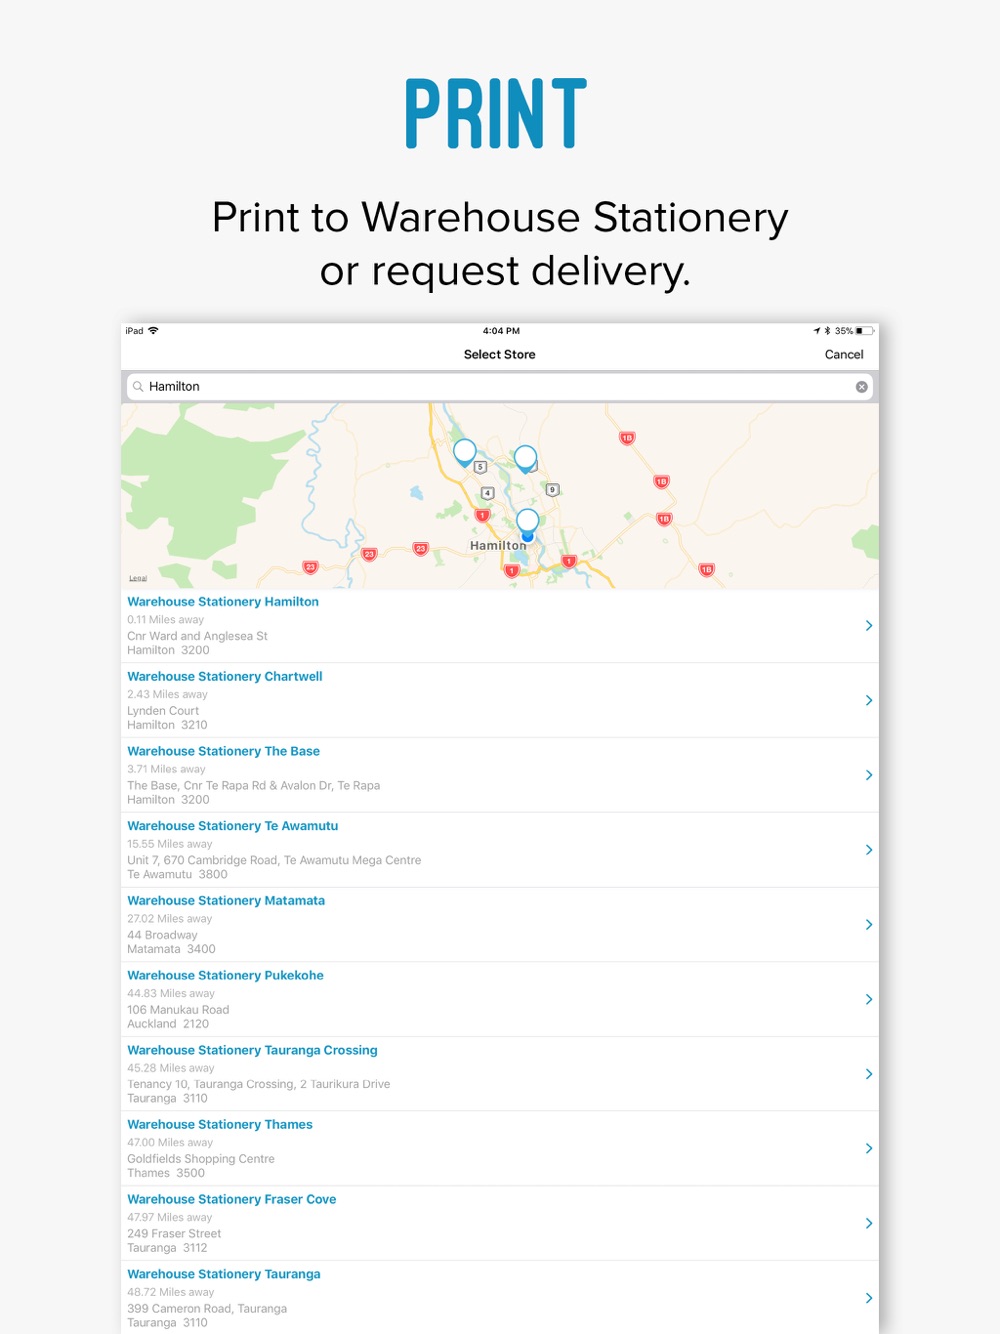The height and width of the screenshot is (1334, 1000).
Task: Click the Hamilton search field
Action: 500,387
